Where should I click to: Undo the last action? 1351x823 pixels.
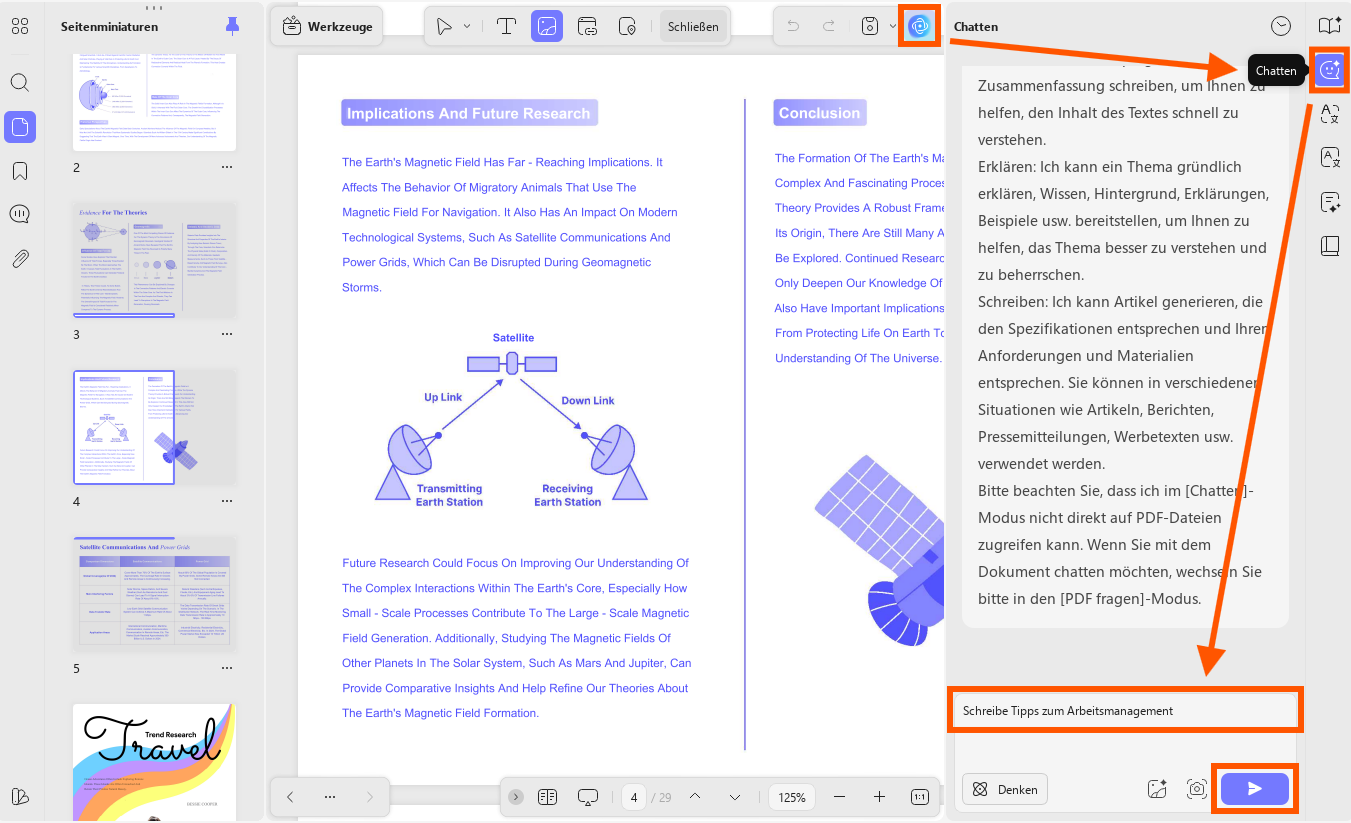pos(793,27)
